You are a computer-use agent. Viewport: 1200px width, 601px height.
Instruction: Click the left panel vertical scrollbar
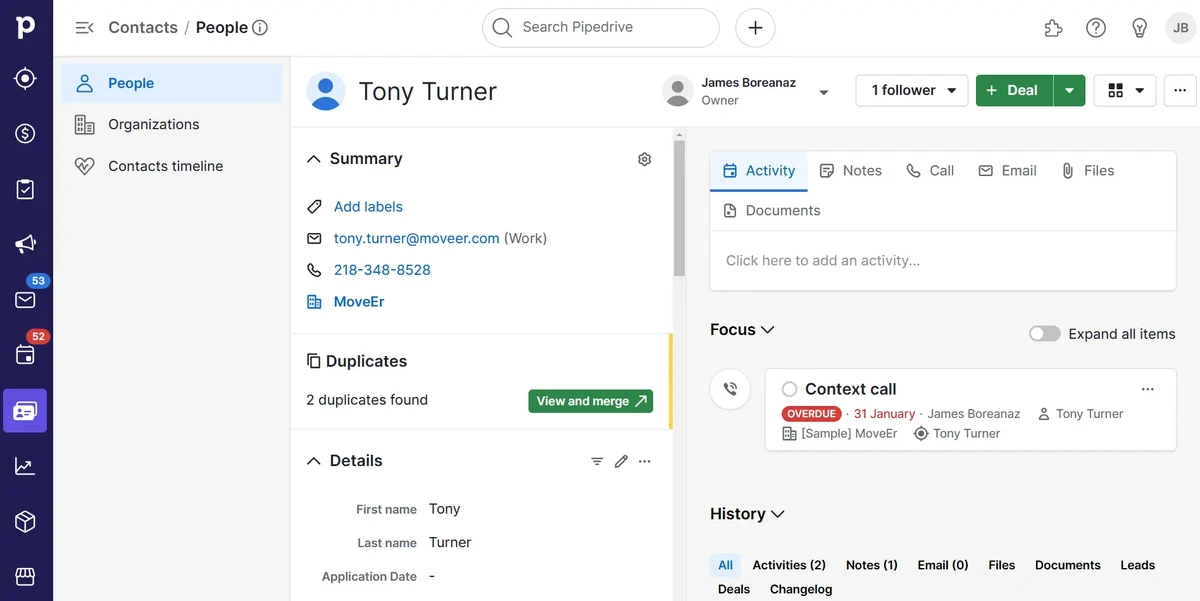679,210
